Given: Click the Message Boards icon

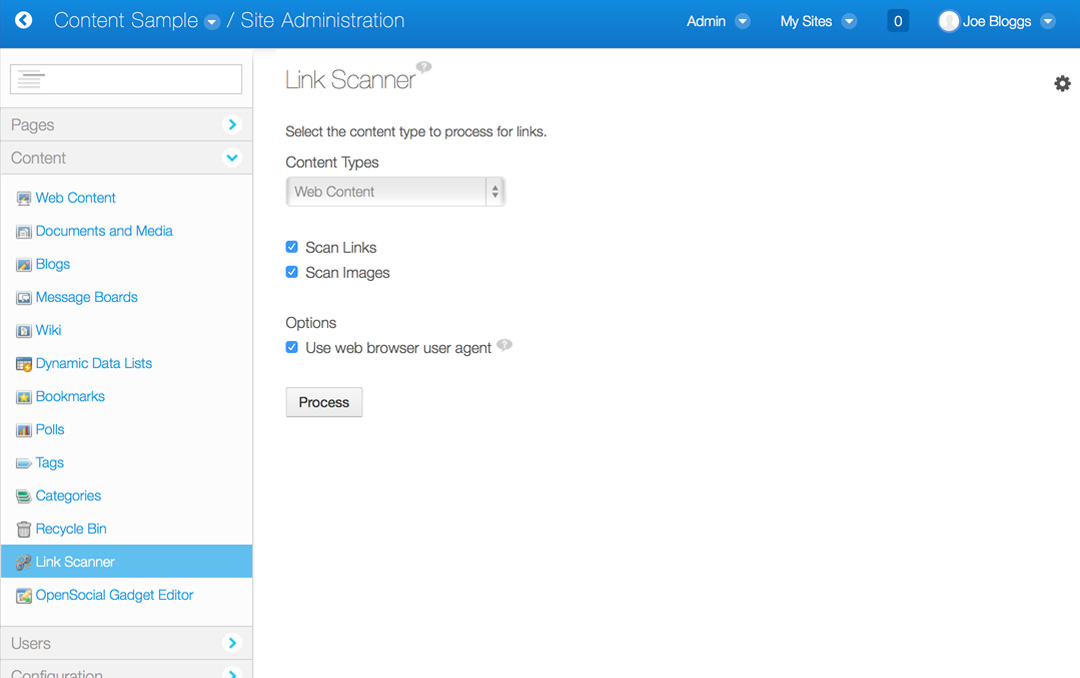Looking at the screenshot, I should [23, 298].
